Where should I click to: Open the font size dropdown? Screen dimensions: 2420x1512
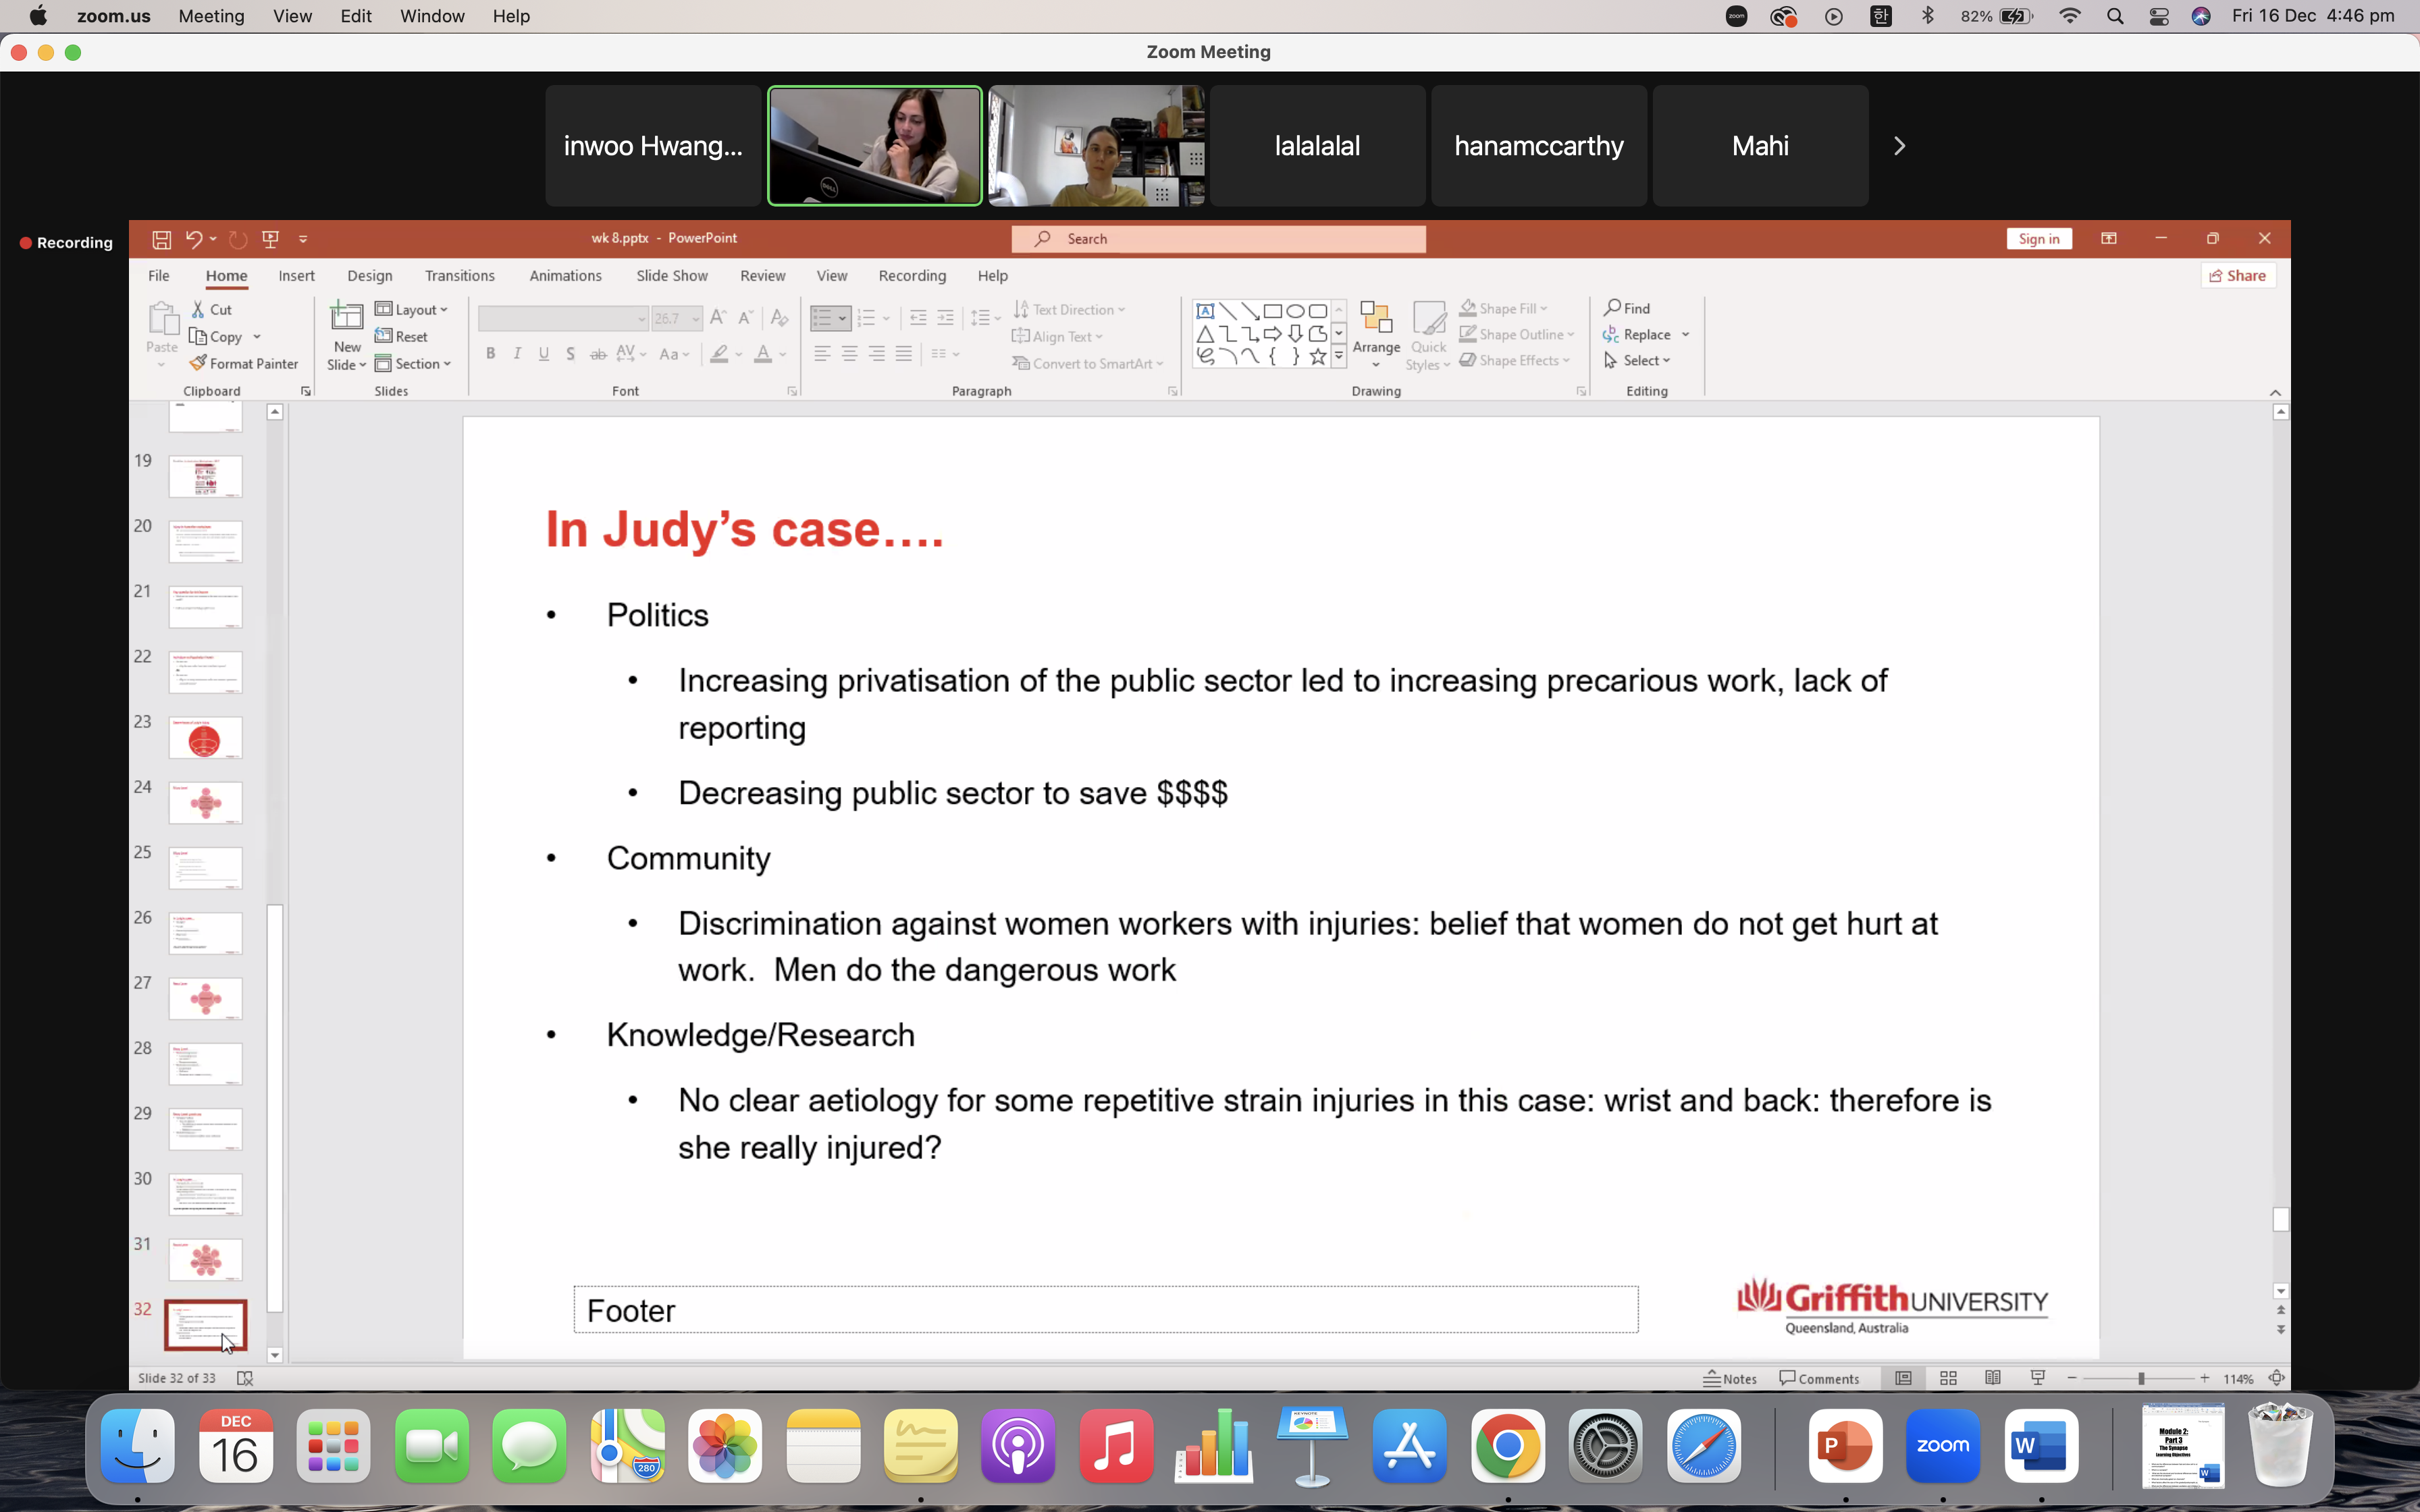[x=696, y=319]
